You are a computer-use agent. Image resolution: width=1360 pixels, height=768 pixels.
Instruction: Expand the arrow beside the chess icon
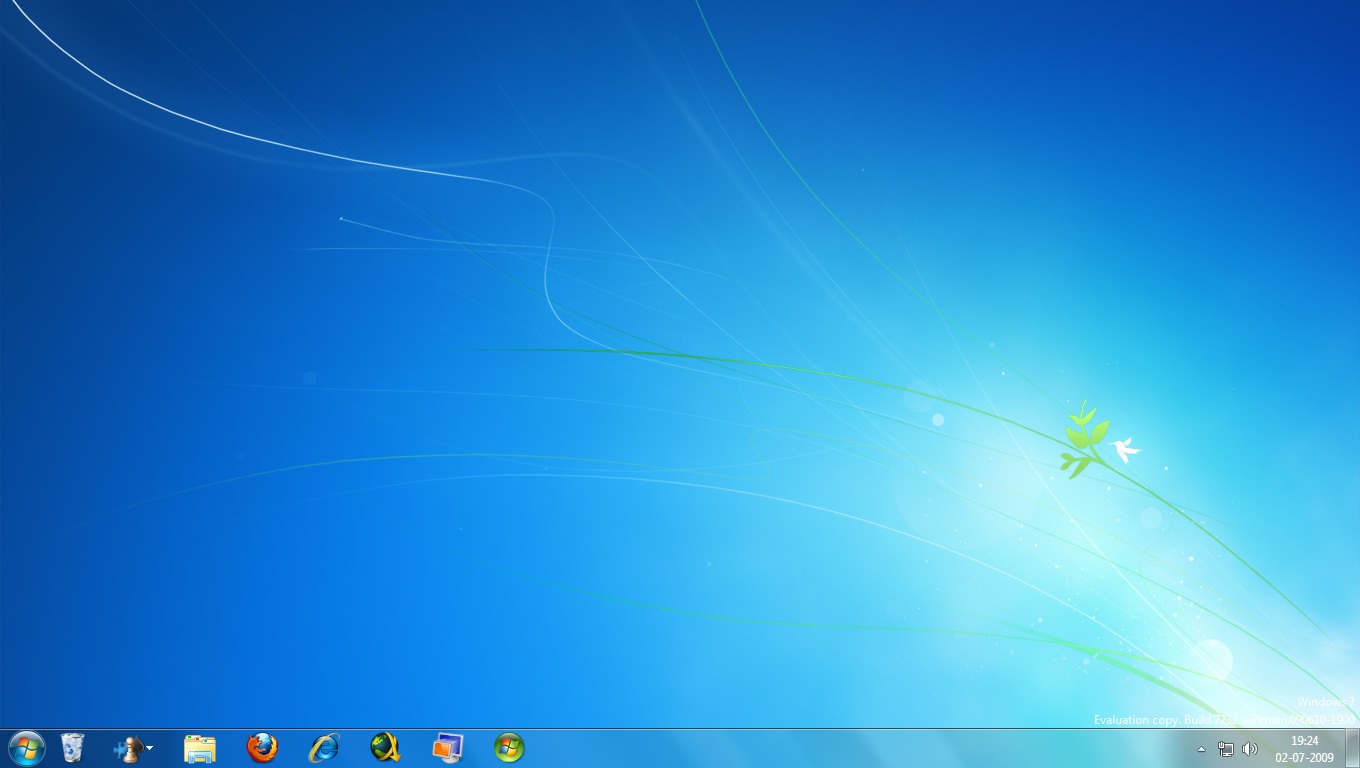tap(150, 748)
